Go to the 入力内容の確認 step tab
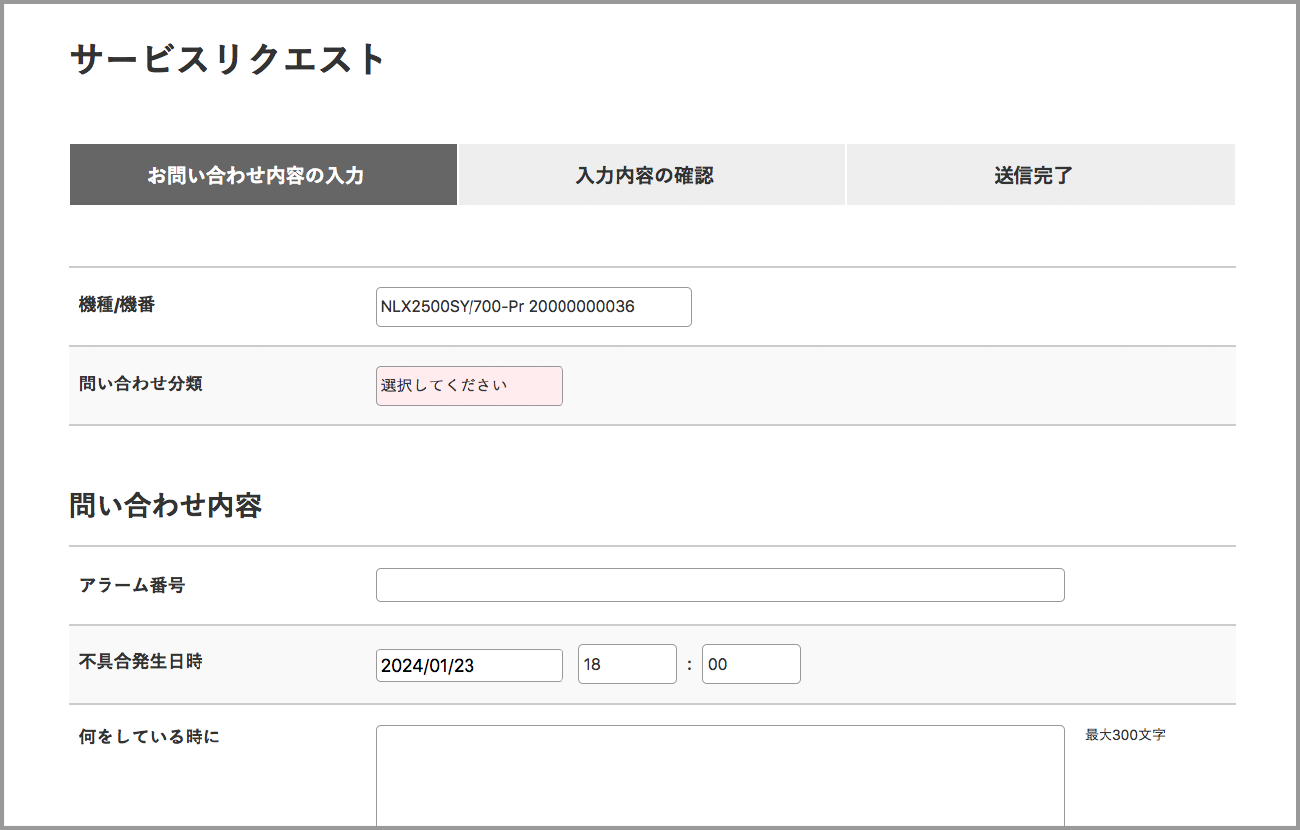 [651, 175]
